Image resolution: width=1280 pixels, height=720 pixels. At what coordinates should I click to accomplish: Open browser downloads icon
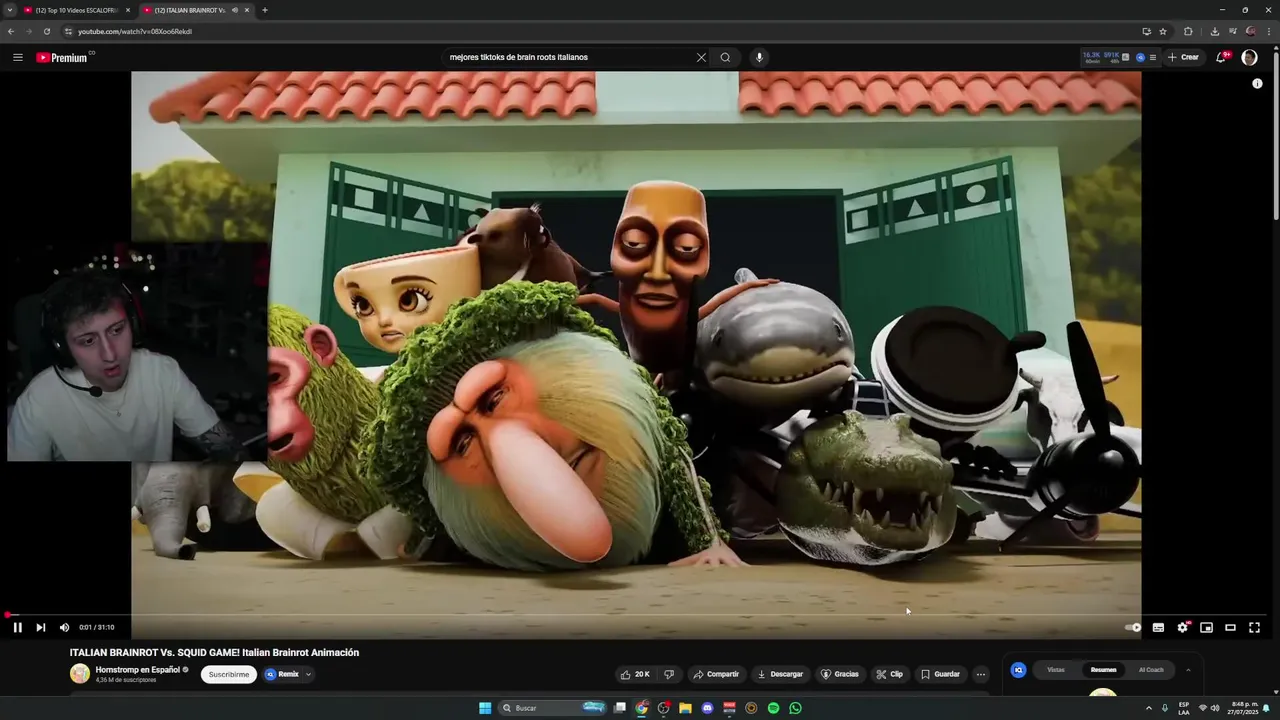(1214, 31)
